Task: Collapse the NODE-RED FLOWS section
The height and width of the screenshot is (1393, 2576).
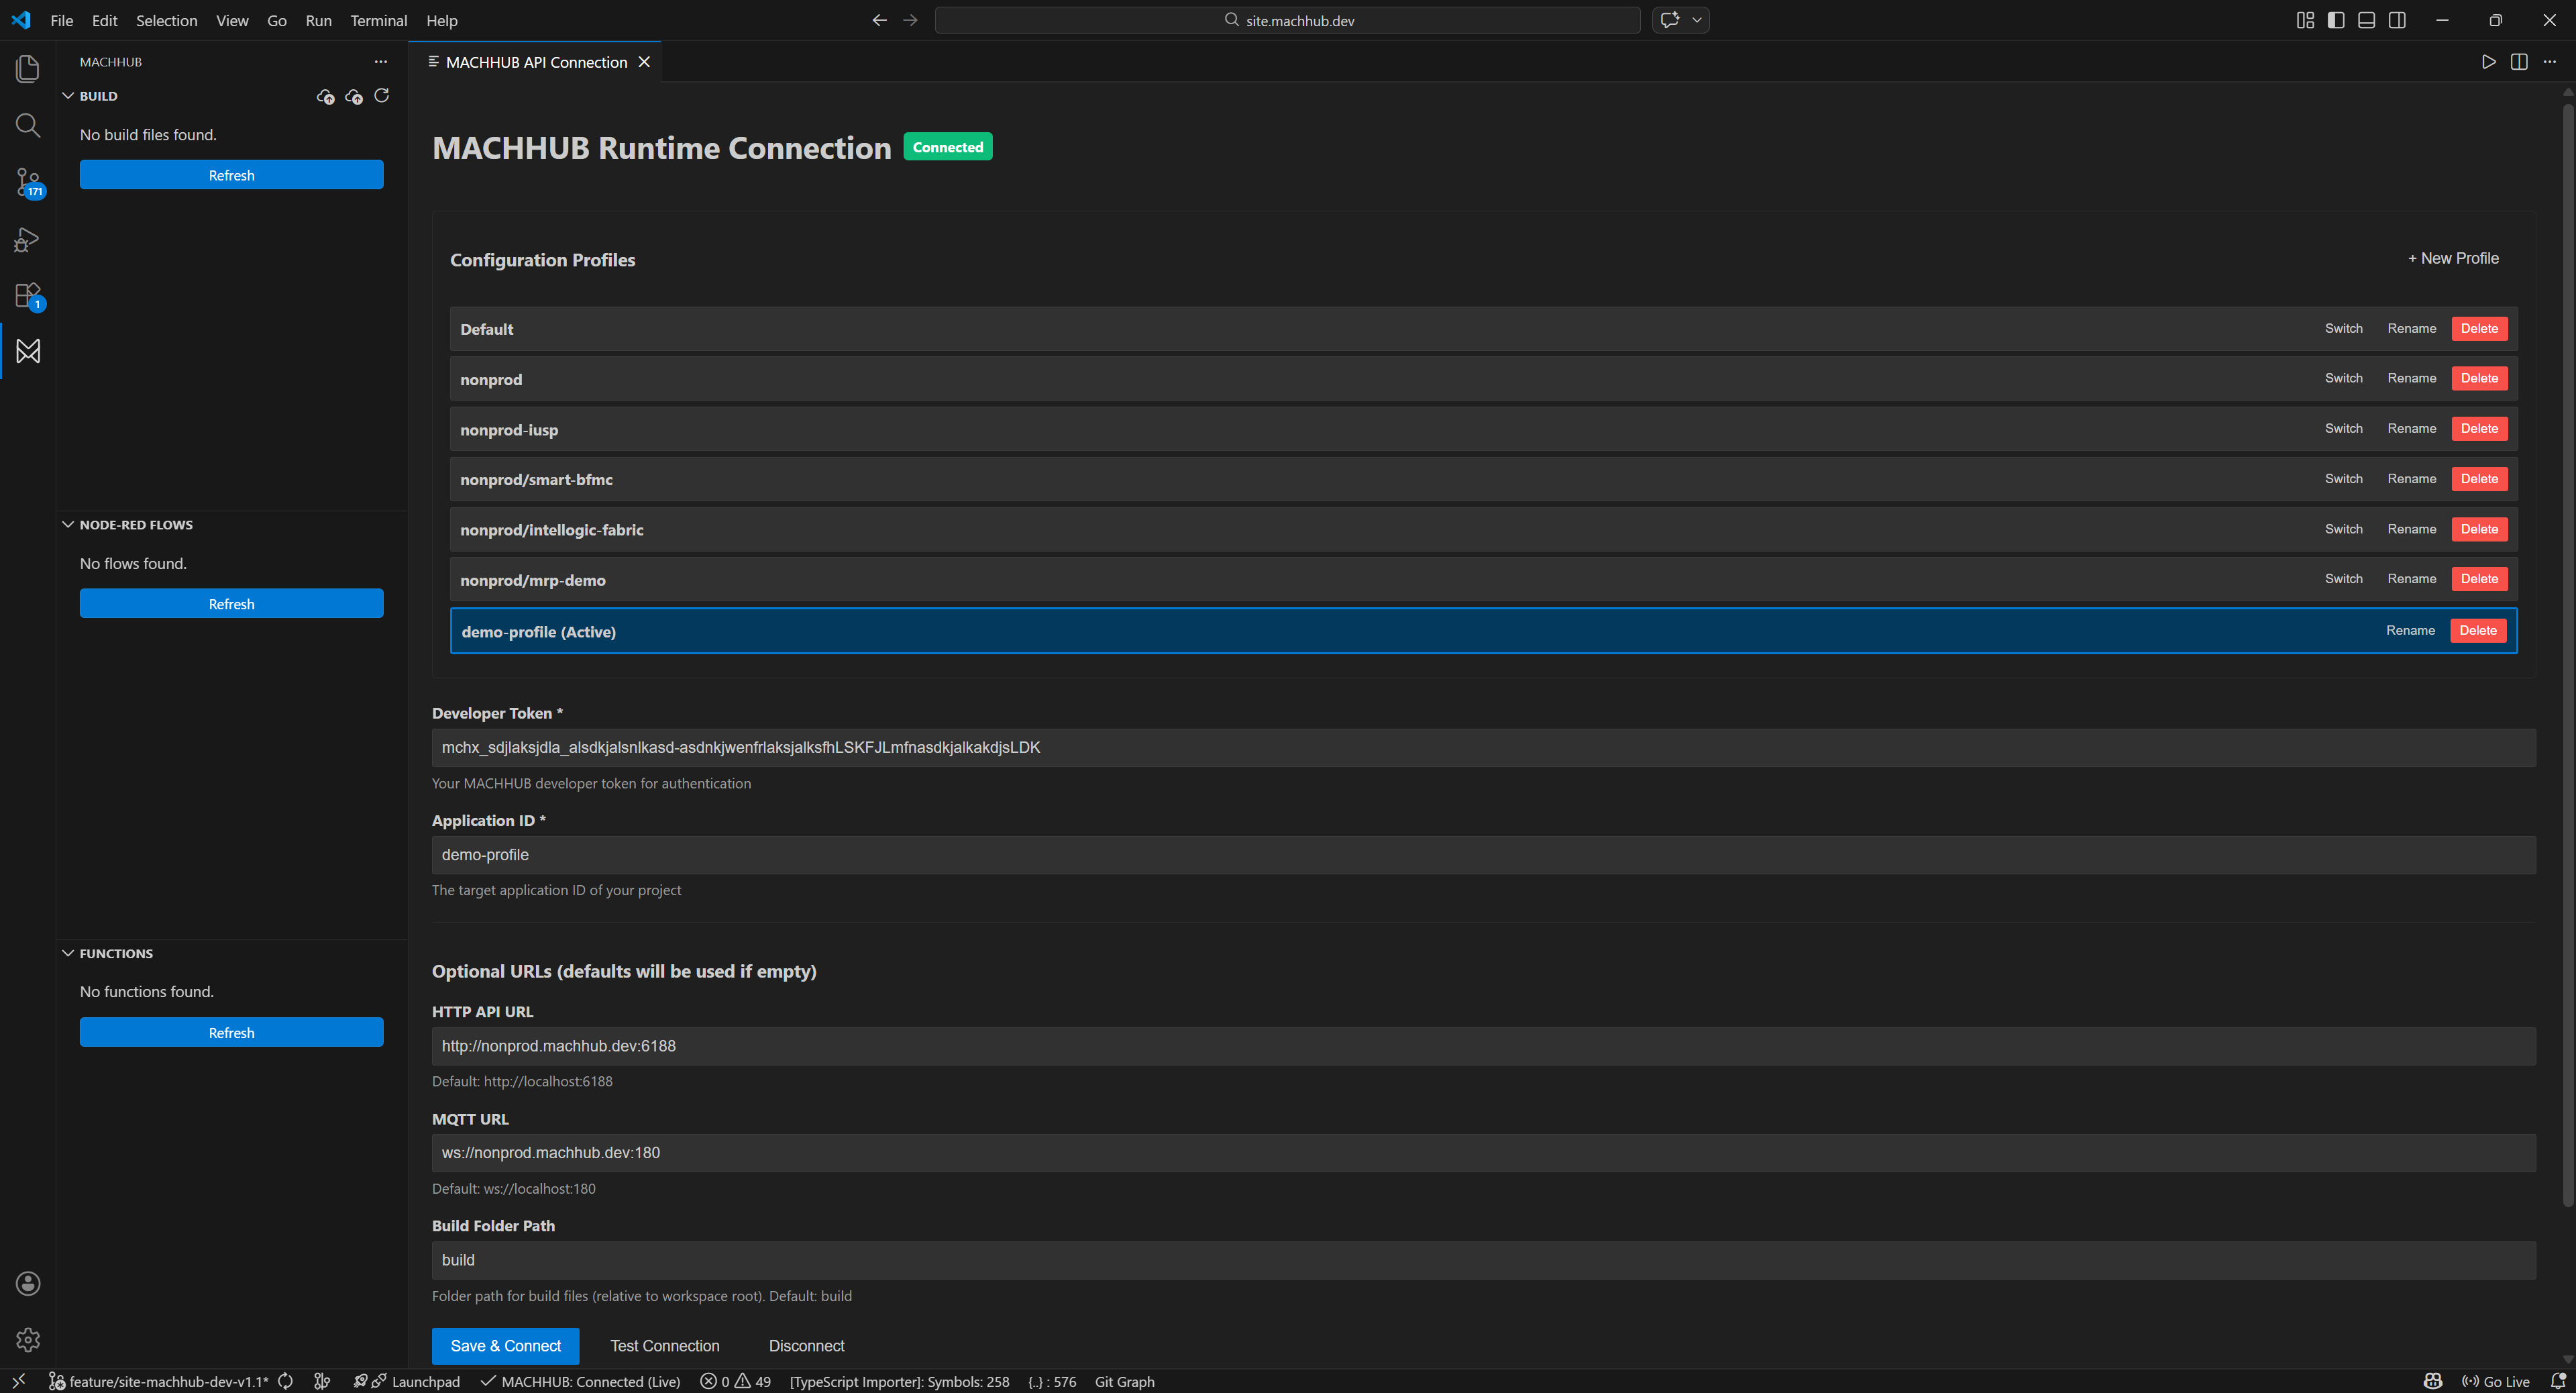Action: [x=68, y=524]
